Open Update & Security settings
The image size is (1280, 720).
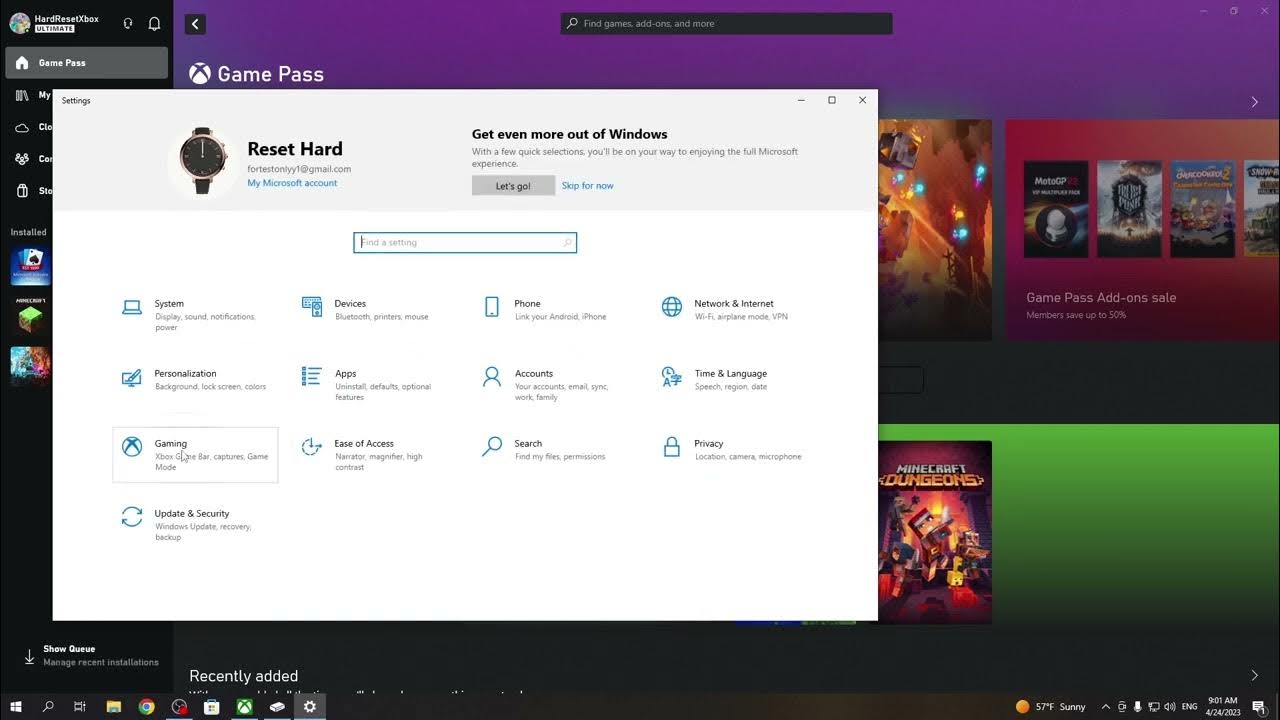point(195,525)
